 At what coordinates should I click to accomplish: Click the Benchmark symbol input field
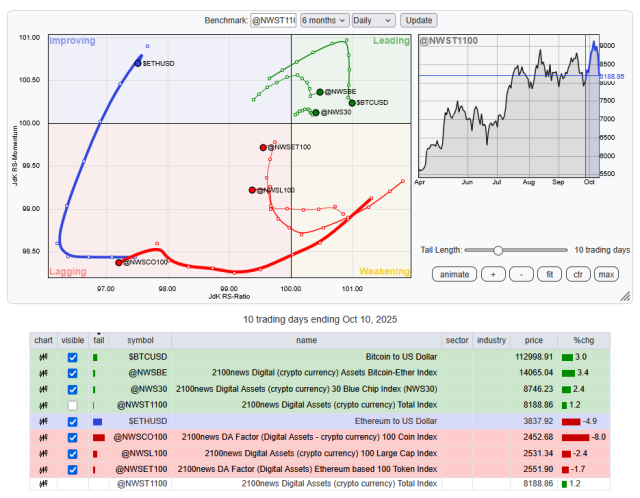[x=273, y=20]
